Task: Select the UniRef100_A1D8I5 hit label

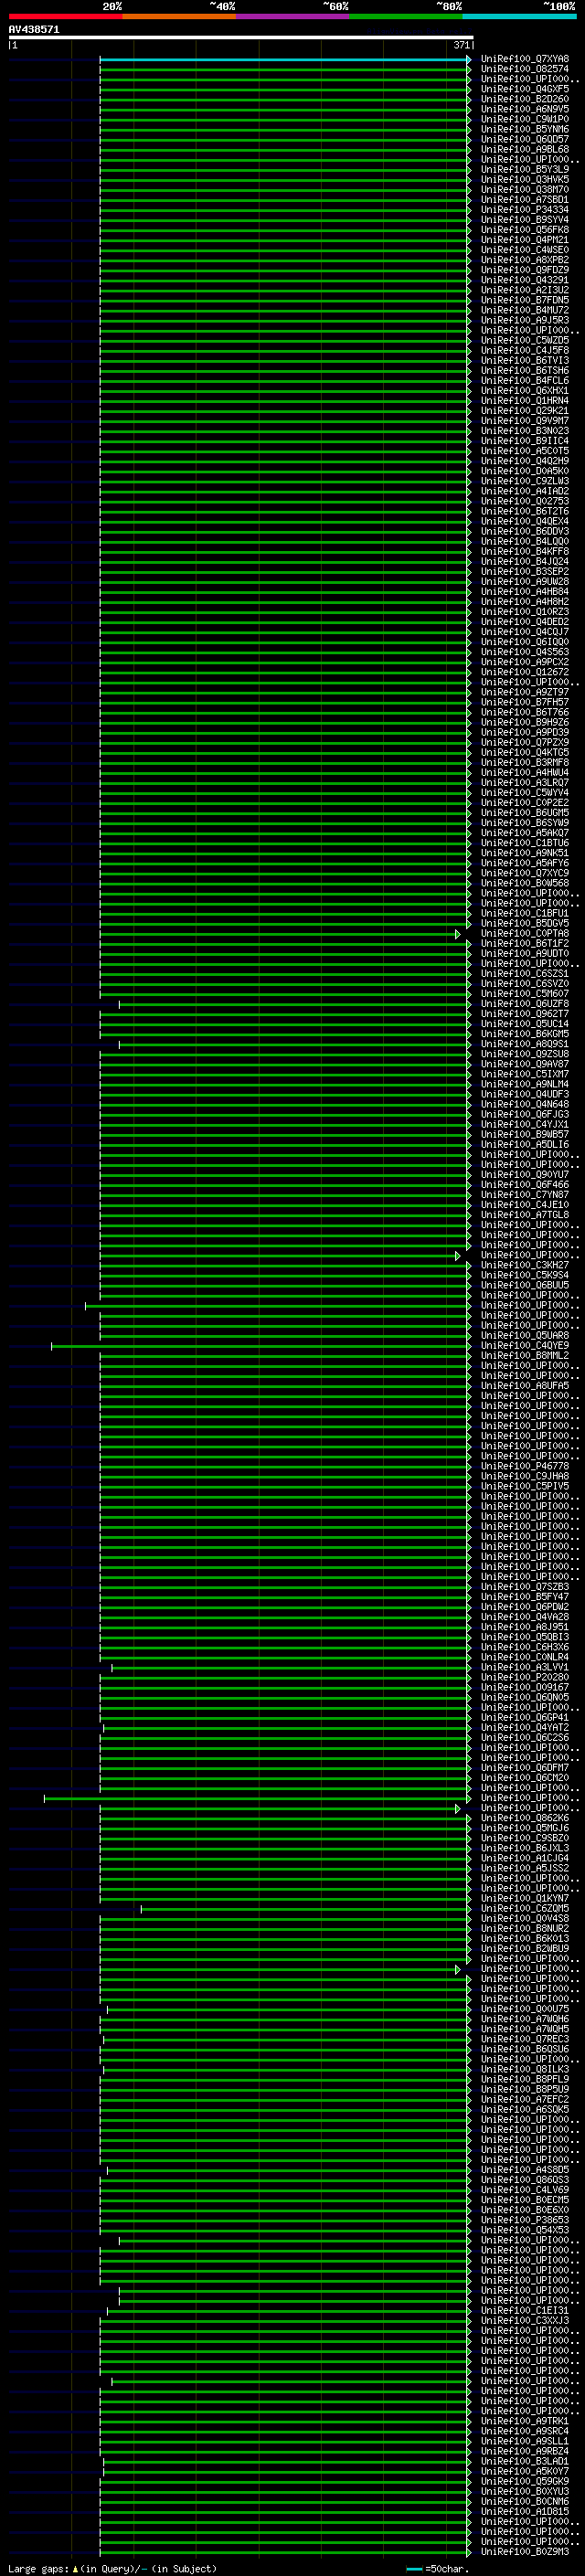Action: click(x=525, y=2511)
